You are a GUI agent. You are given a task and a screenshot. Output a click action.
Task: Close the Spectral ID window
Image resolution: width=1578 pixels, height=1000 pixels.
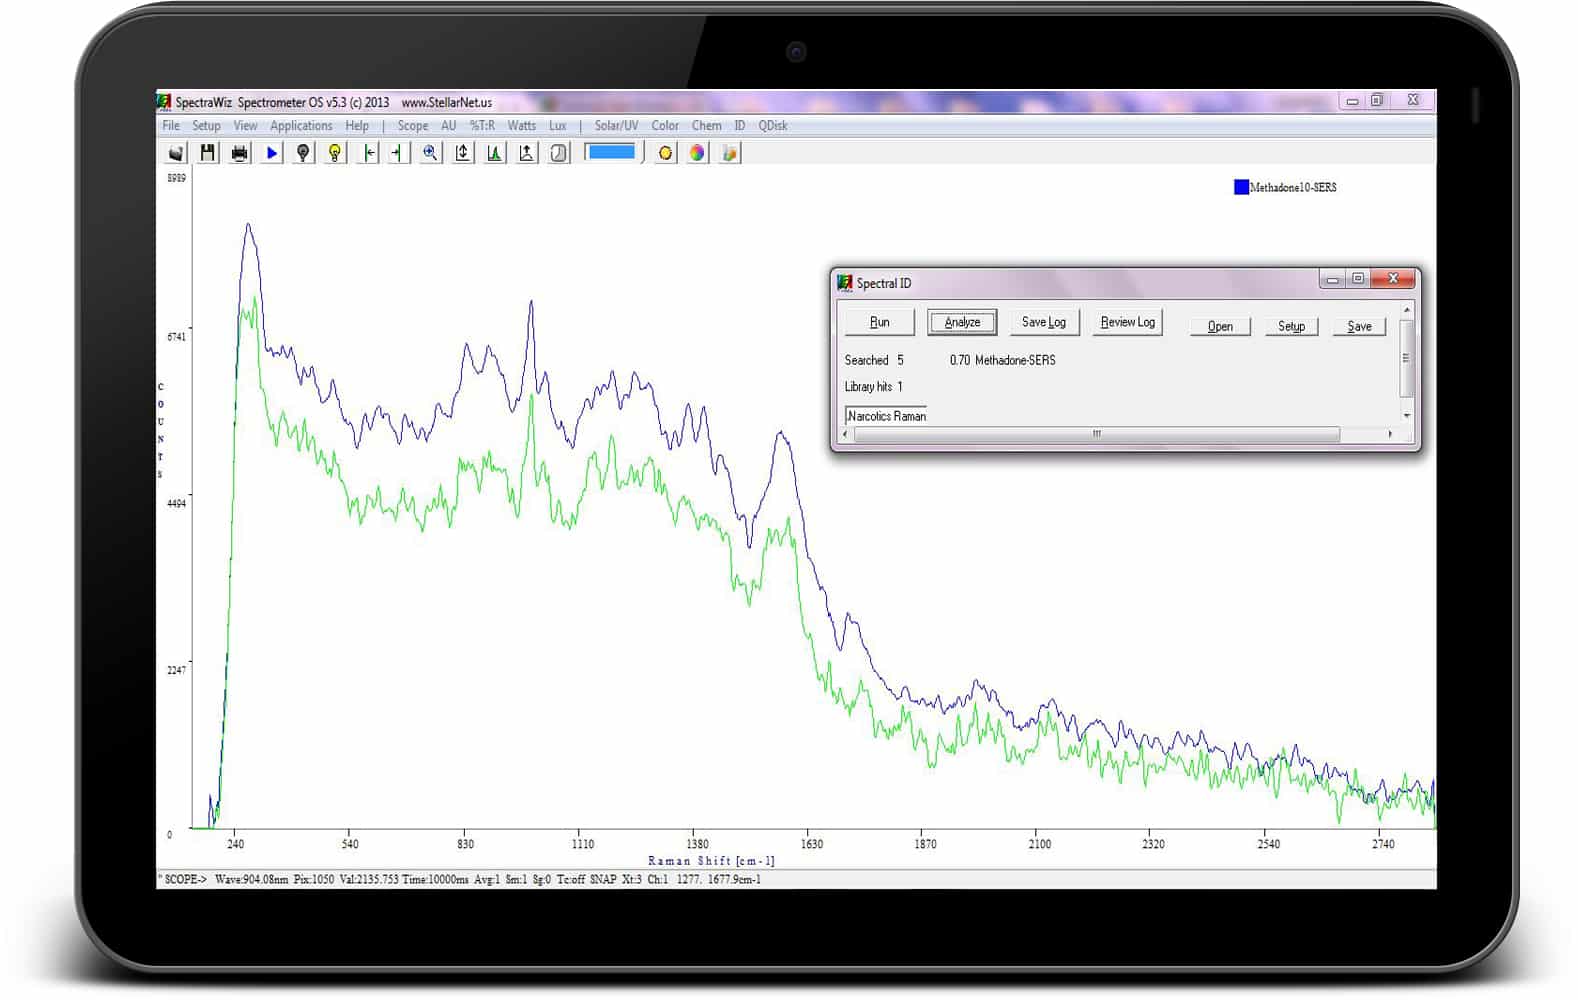click(x=1392, y=280)
